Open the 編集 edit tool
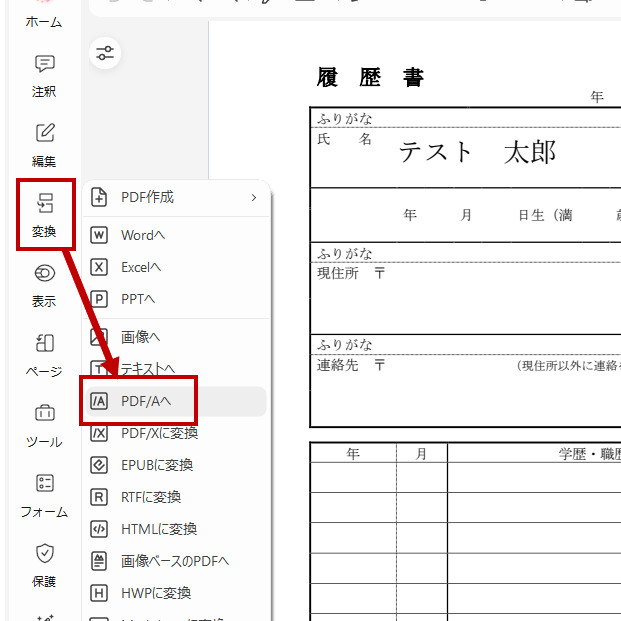Viewport: 621px width, 621px height. click(x=44, y=146)
